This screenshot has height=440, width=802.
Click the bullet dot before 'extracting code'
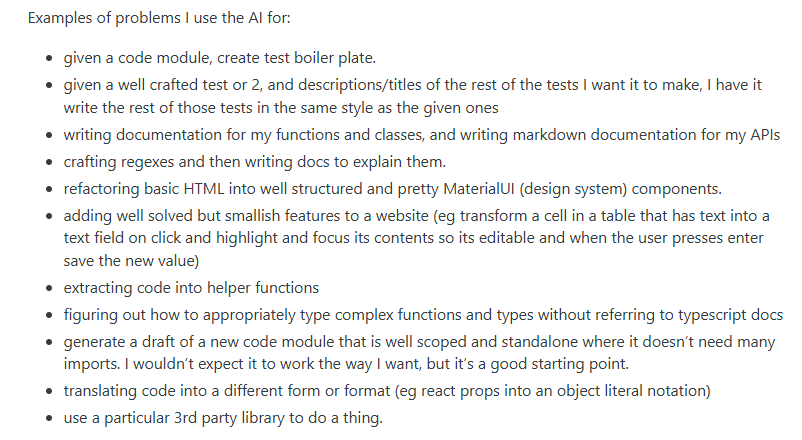coord(50,288)
